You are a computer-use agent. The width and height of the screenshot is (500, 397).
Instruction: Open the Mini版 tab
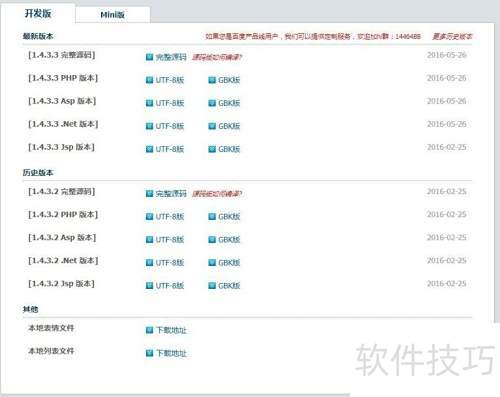click(x=113, y=15)
